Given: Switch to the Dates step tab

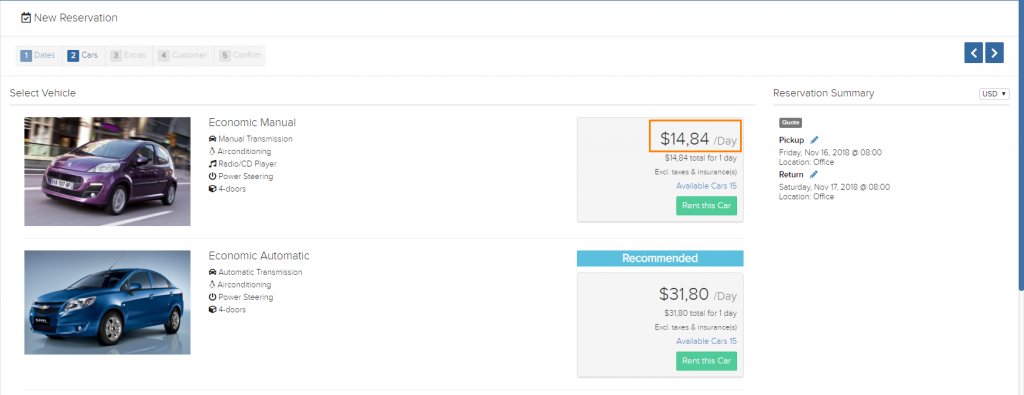Looking at the screenshot, I should 39,55.
